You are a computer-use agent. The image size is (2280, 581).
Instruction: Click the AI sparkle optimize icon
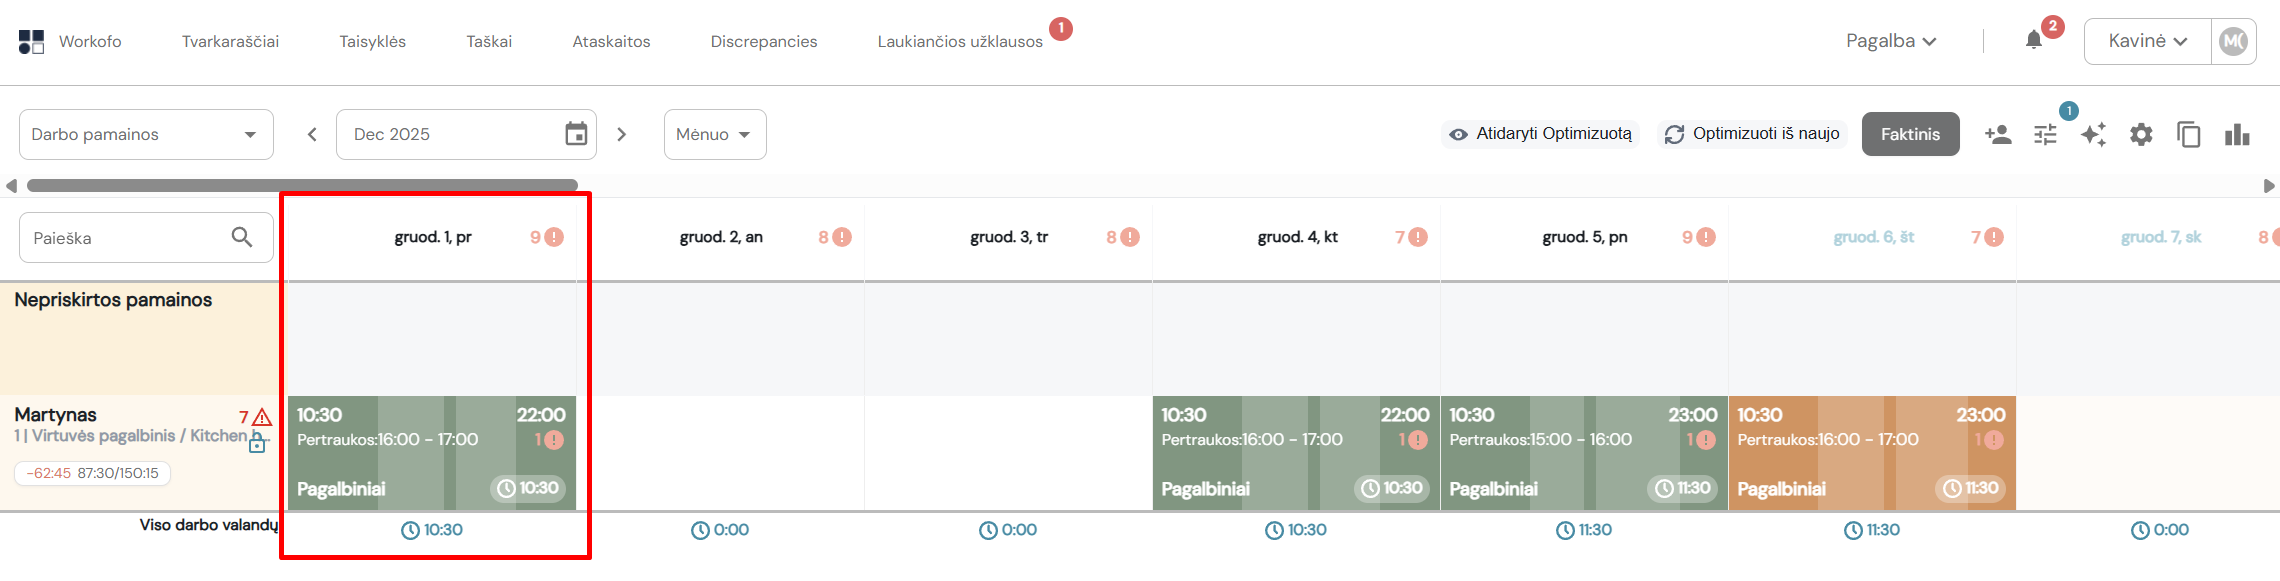(x=2093, y=134)
